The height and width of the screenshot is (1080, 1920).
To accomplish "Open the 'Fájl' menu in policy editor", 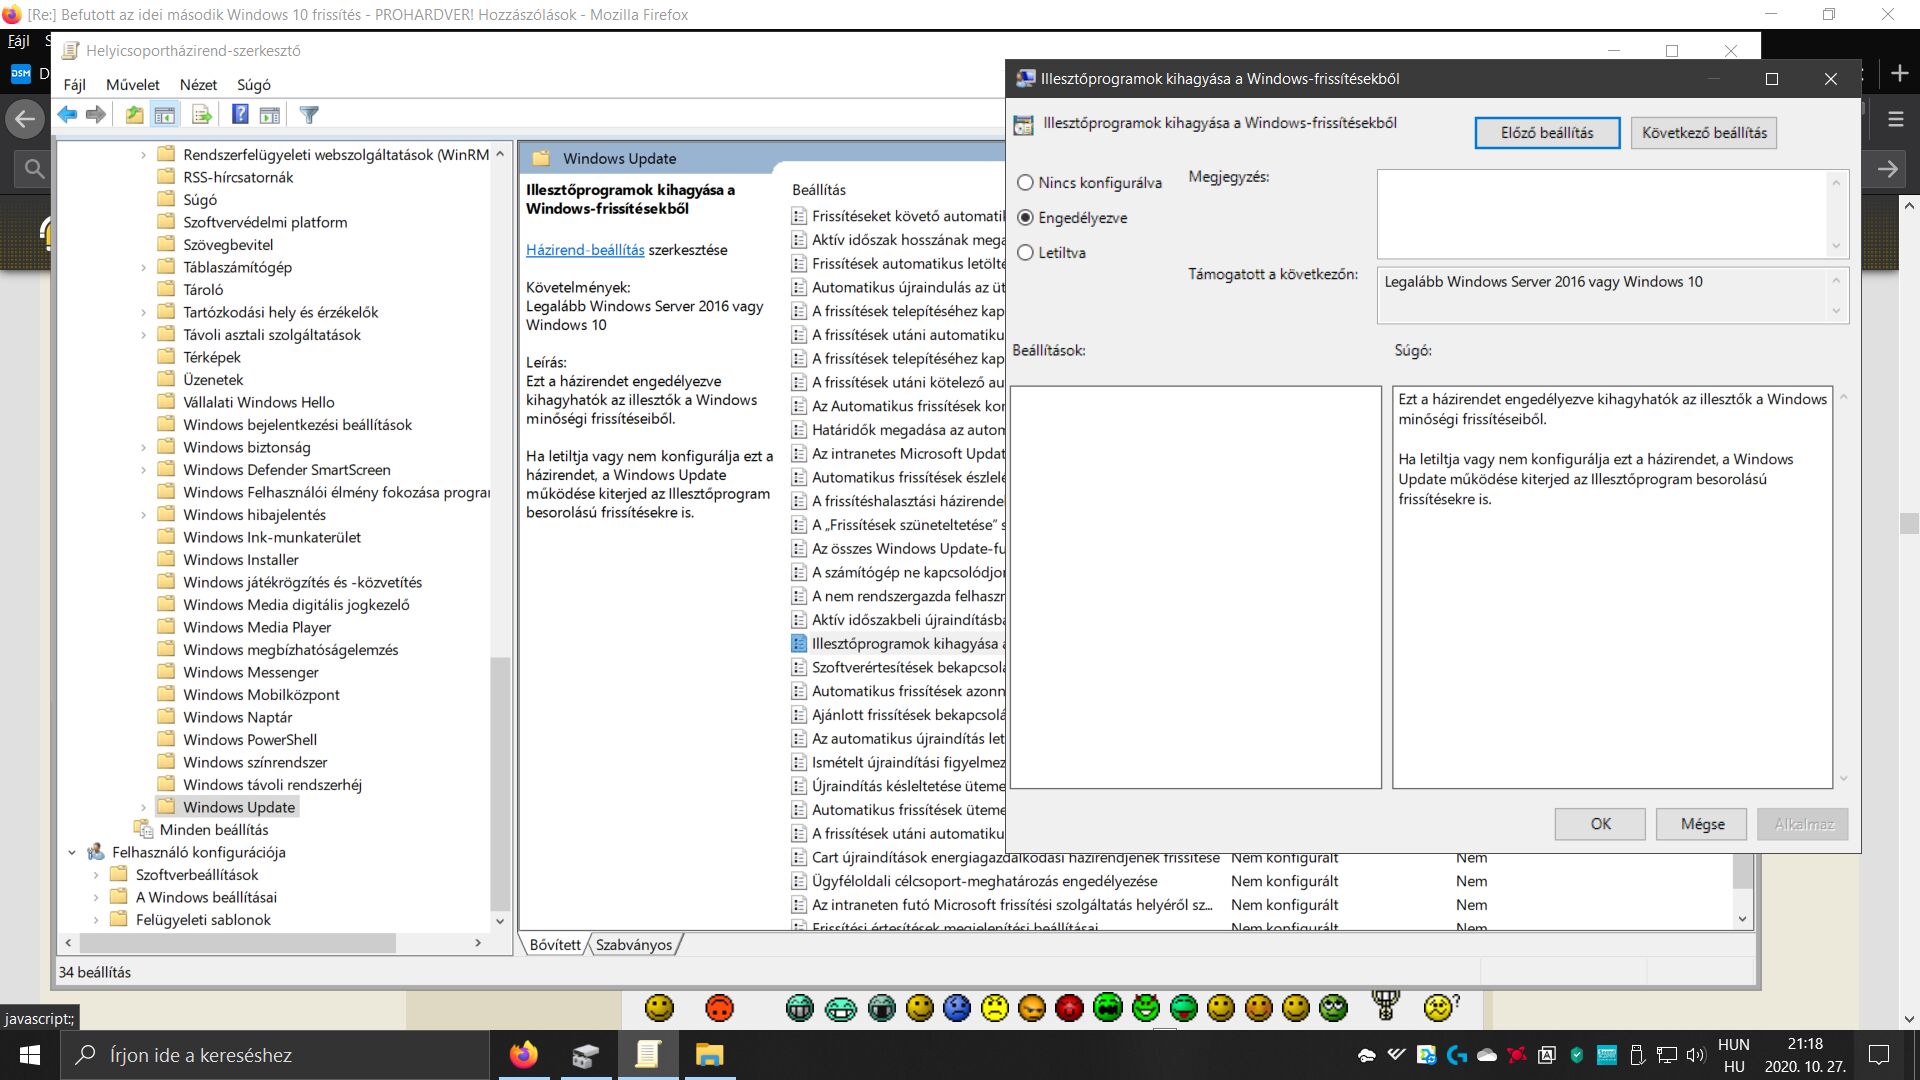I will coord(75,85).
